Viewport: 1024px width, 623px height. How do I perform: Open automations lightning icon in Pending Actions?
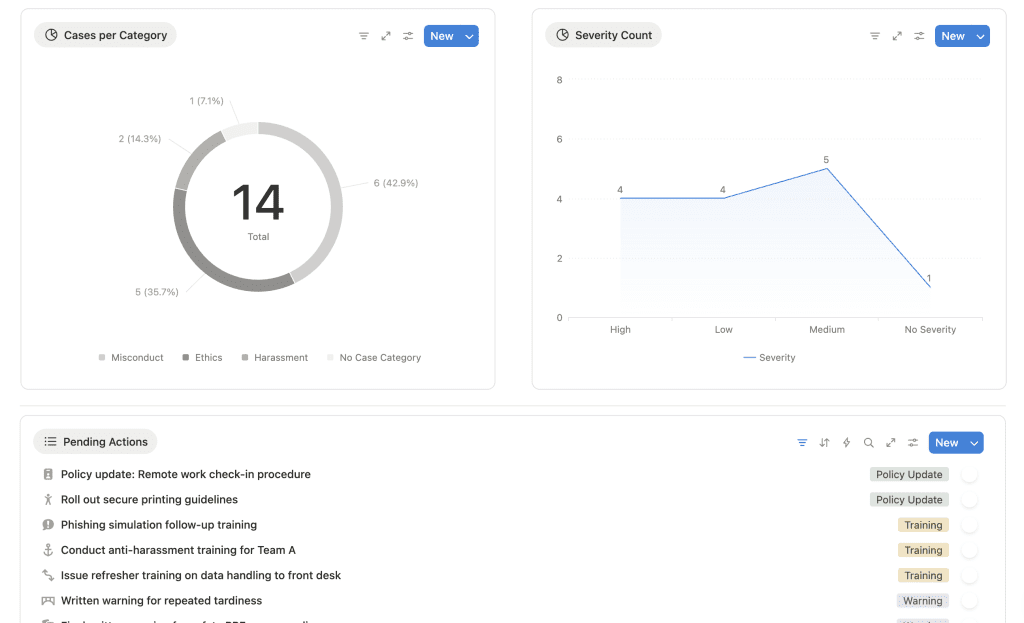point(846,443)
